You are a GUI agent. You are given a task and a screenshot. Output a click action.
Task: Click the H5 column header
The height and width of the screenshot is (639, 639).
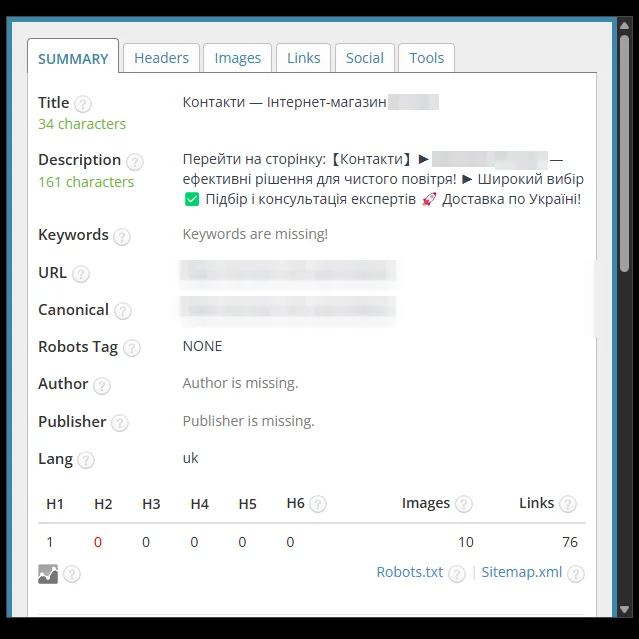coord(248,504)
